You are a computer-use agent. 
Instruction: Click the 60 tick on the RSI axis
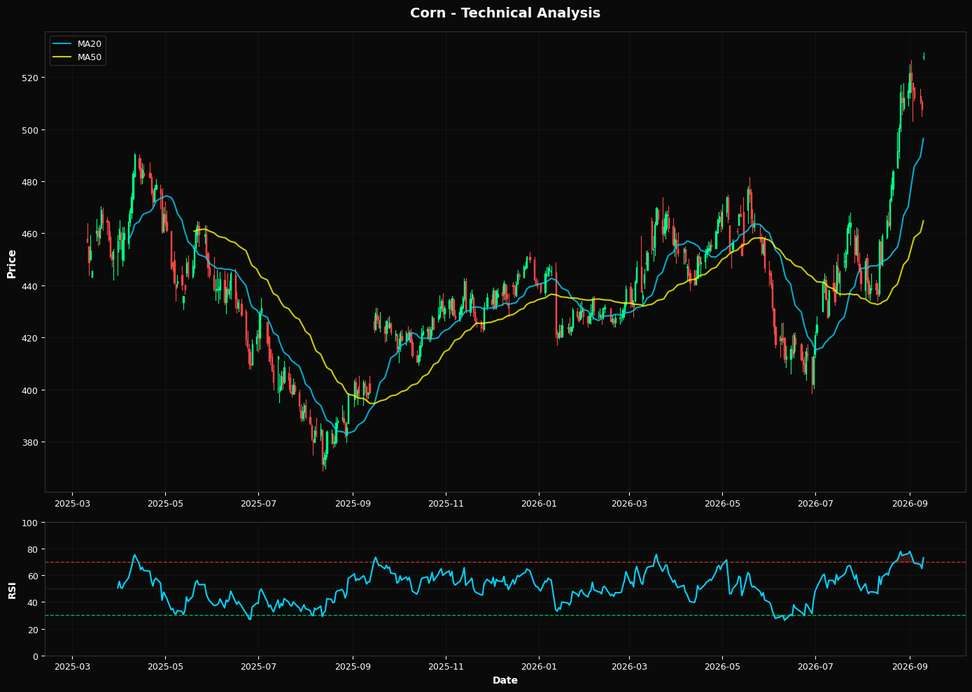coord(34,577)
